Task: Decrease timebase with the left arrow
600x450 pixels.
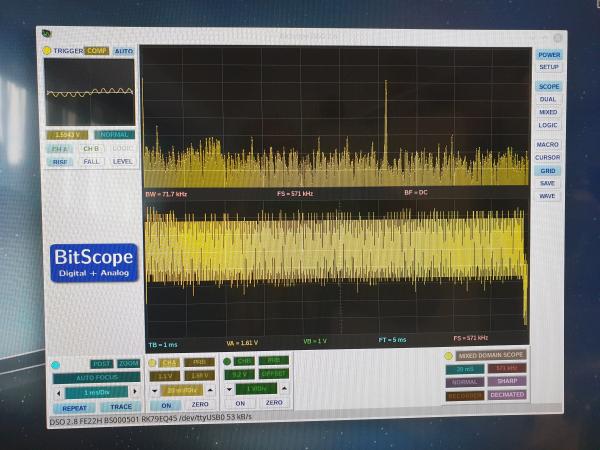Action: (59, 393)
